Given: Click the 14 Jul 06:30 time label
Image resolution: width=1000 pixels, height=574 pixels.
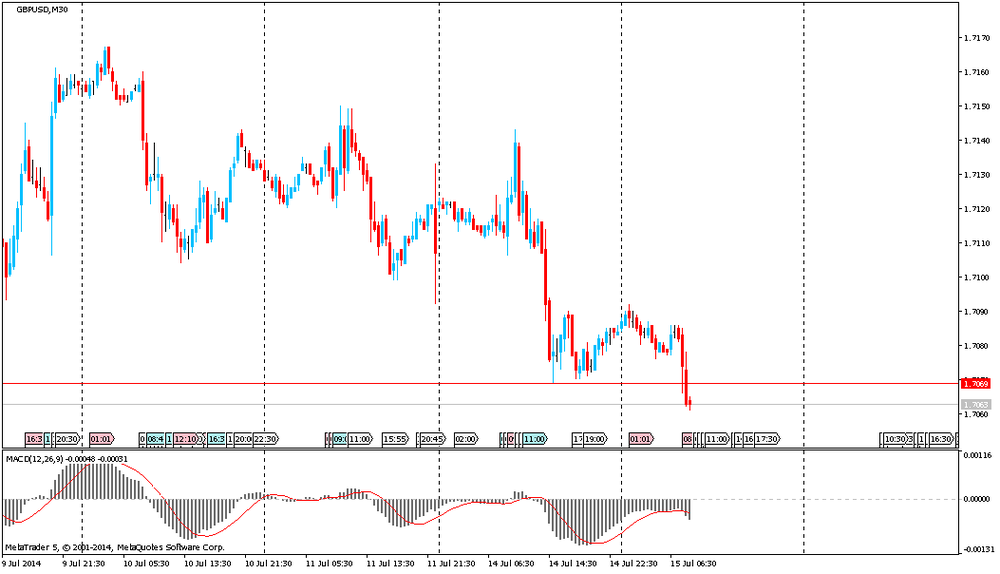Looking at the screenshot, I should pos(511,564).
